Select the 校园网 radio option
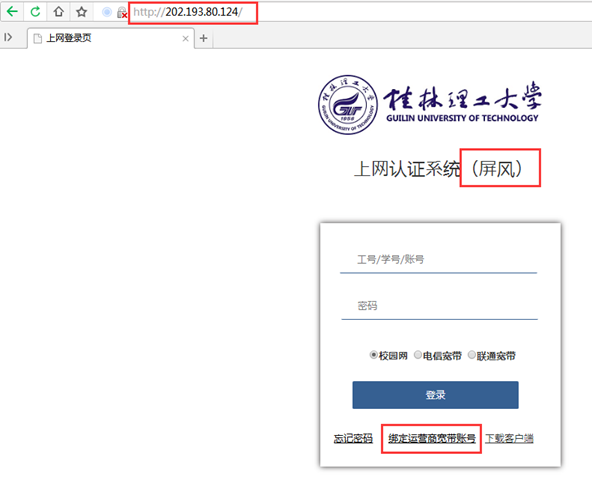The height and width of the screenshot is (498, 592). 373,355
